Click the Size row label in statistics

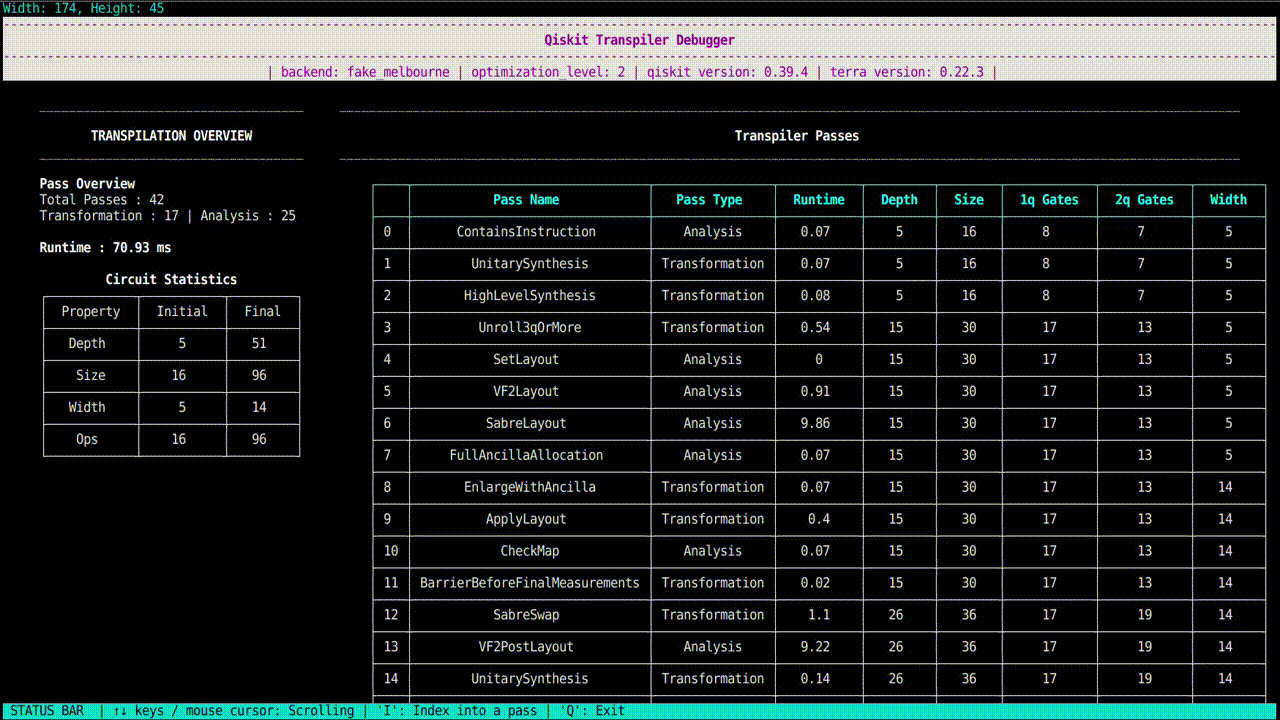91,376
